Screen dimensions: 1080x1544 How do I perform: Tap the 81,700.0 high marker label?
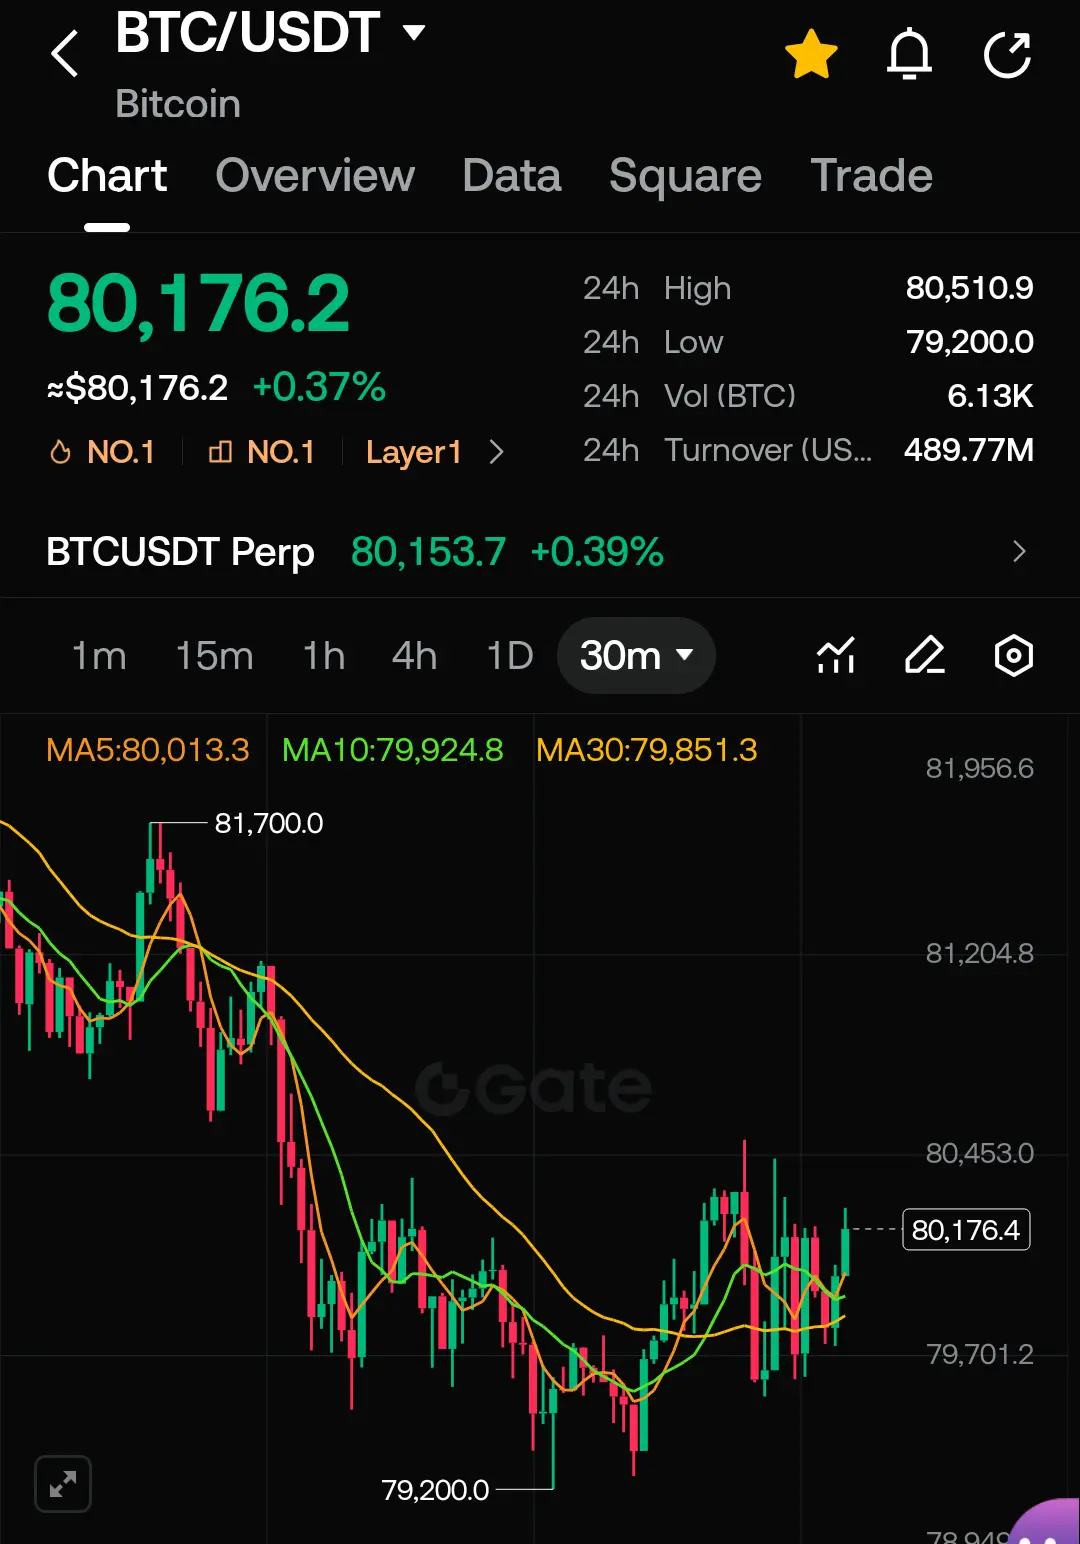coord(269,823)
